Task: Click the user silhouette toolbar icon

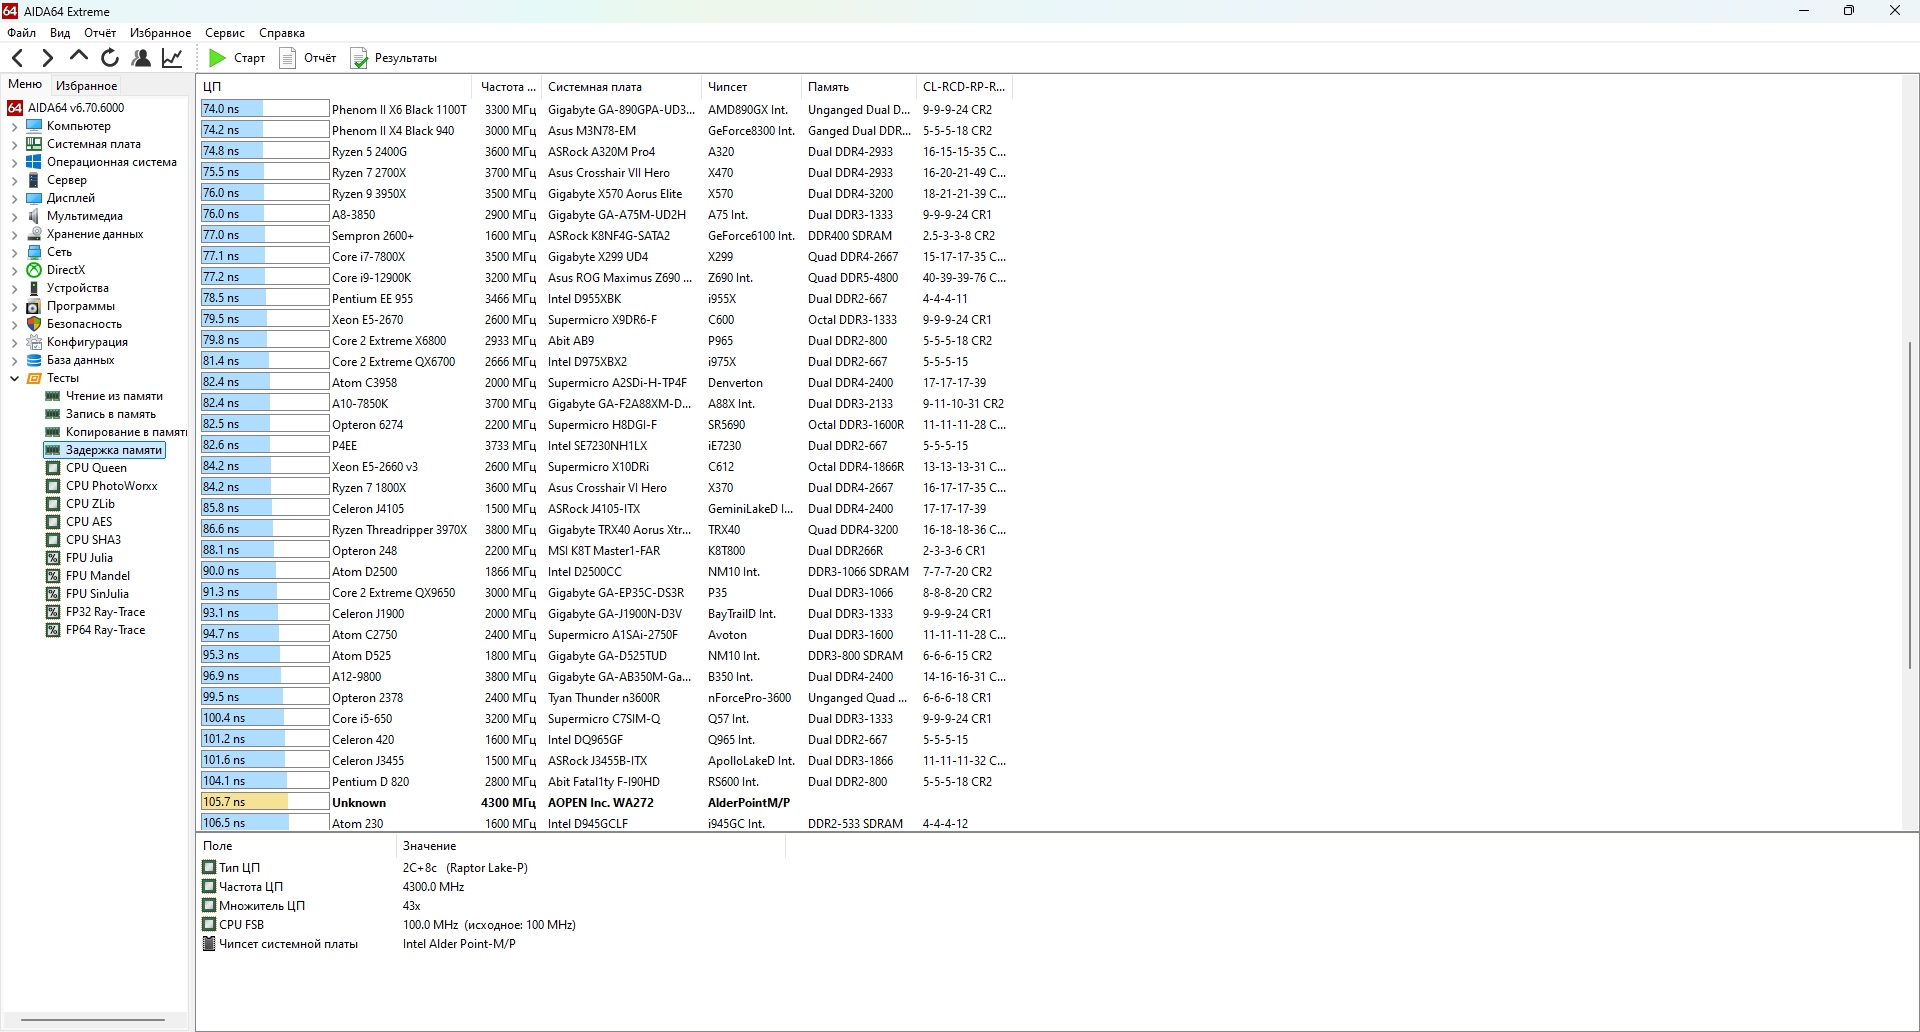Action: coord(141,58)
